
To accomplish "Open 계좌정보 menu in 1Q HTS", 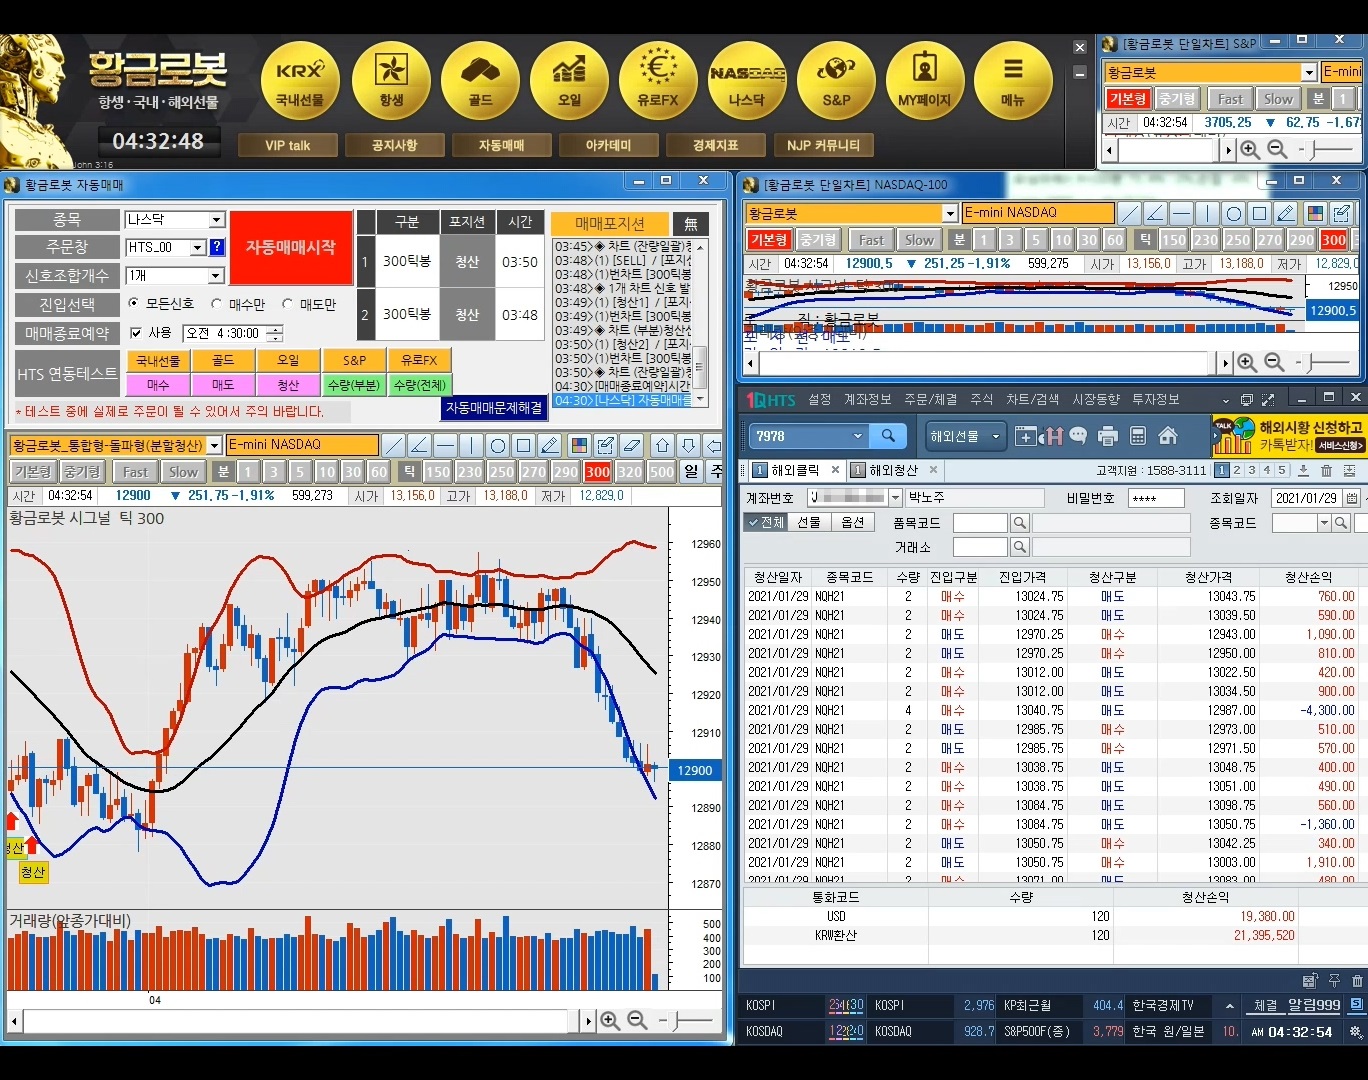I will coord(867,399).
